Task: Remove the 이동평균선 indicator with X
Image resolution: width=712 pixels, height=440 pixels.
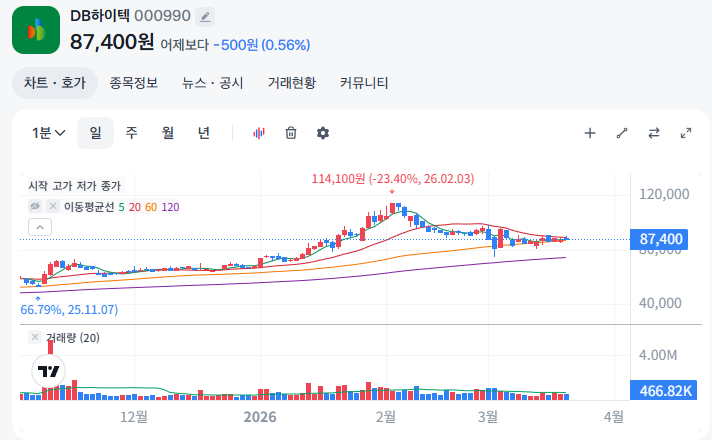Action: point(53,207)
